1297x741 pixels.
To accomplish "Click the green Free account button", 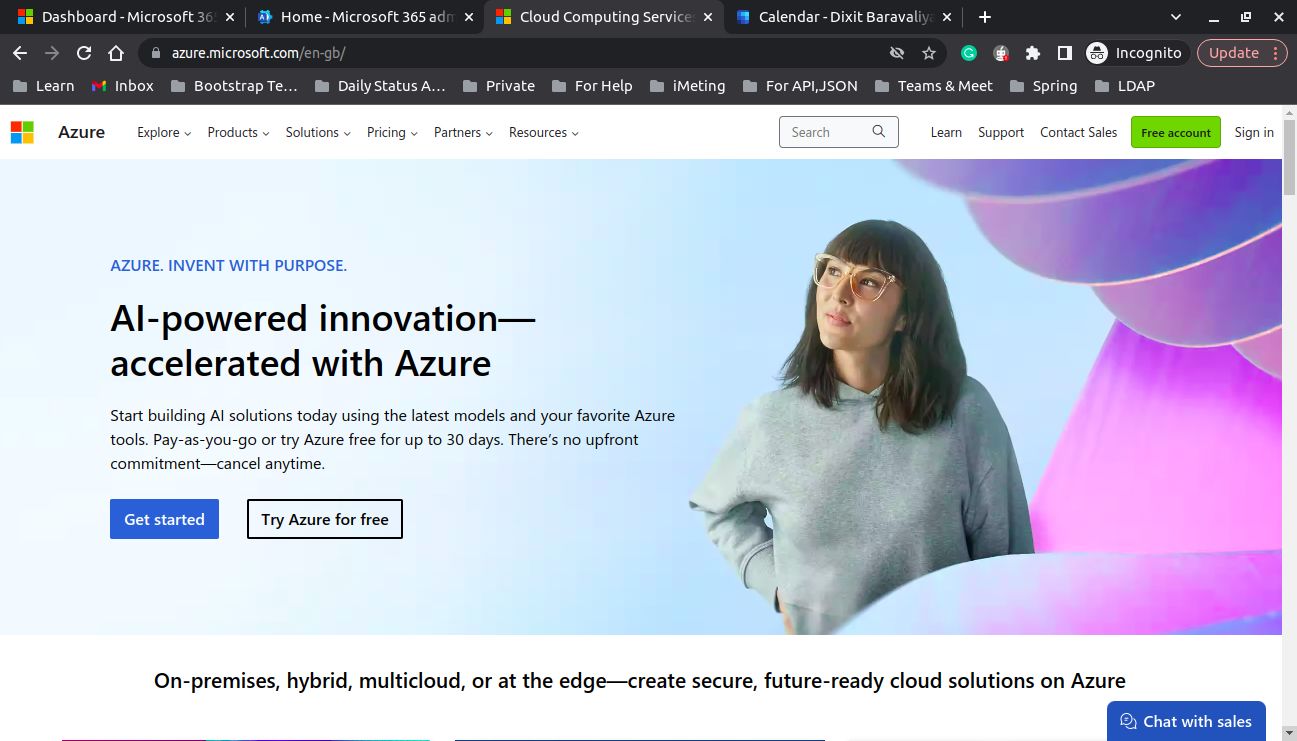I will pos(1176,132).
